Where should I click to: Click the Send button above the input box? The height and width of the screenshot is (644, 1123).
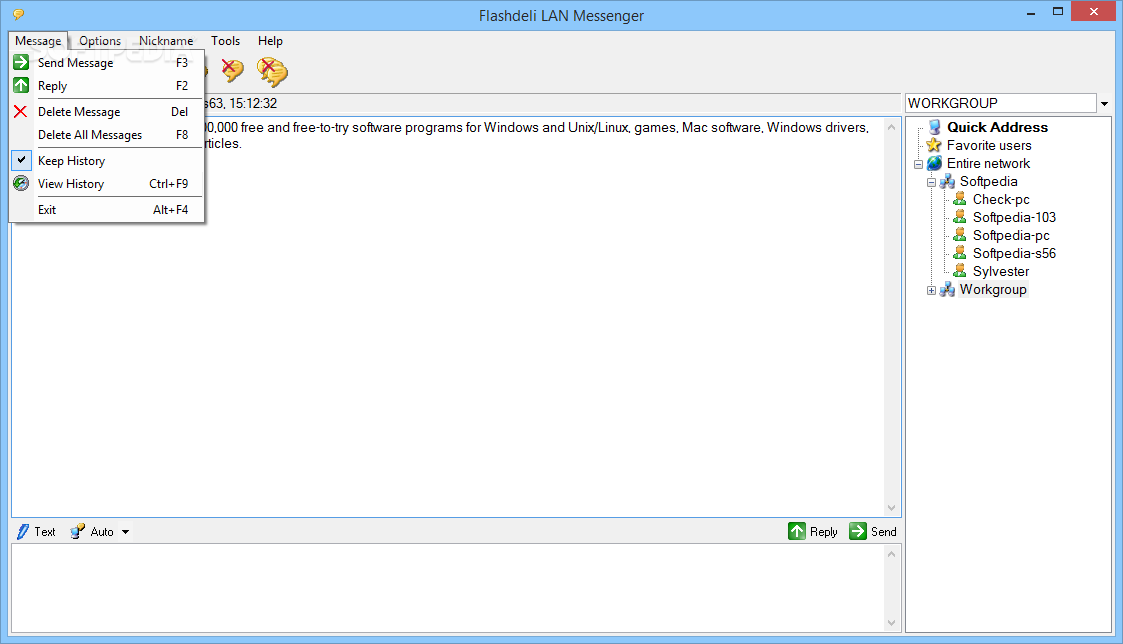872,532
